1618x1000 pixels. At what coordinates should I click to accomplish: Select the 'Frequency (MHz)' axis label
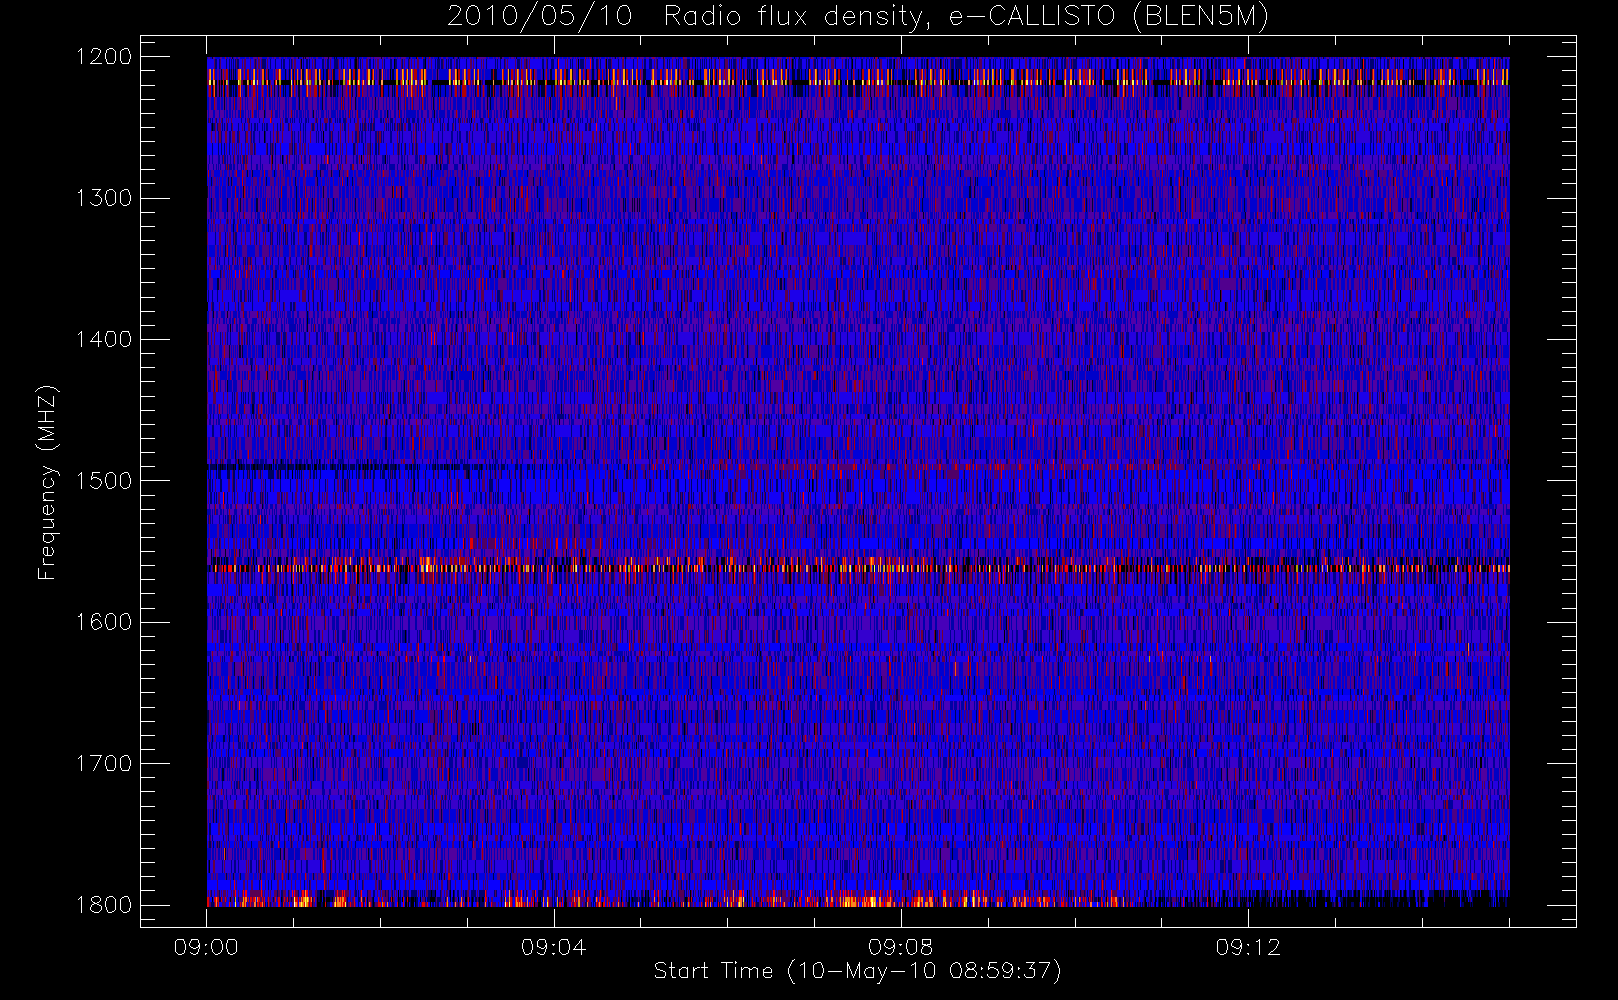point(46,482)
